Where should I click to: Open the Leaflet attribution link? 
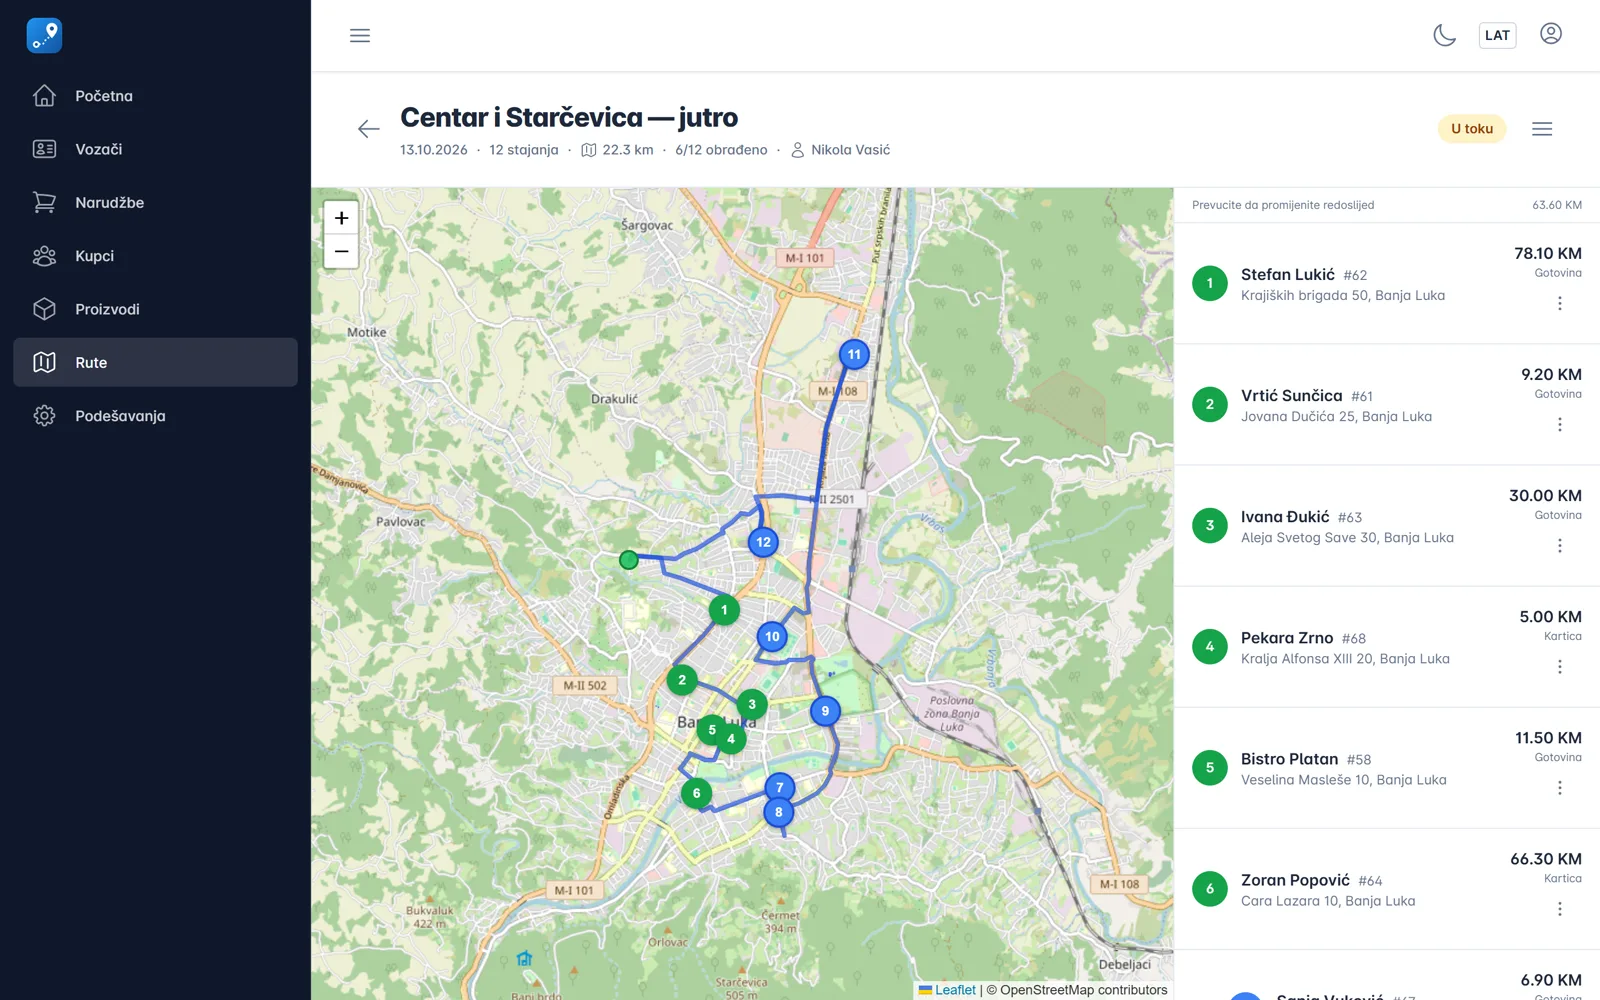947,990
